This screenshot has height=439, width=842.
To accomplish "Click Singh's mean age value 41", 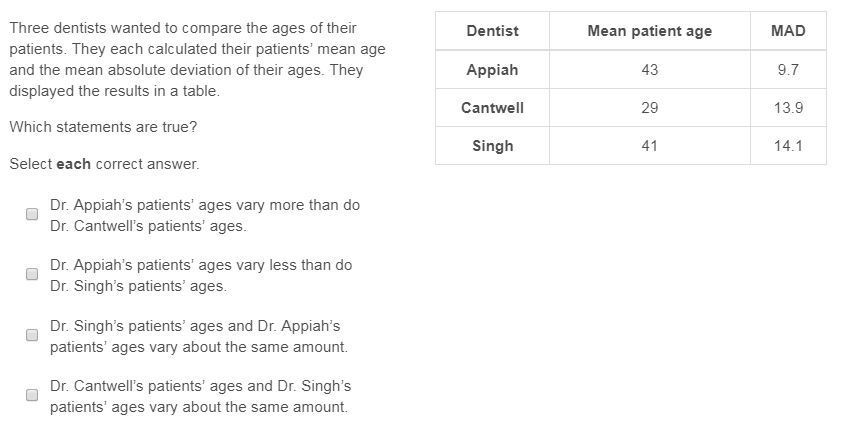I will pos(650,146).
